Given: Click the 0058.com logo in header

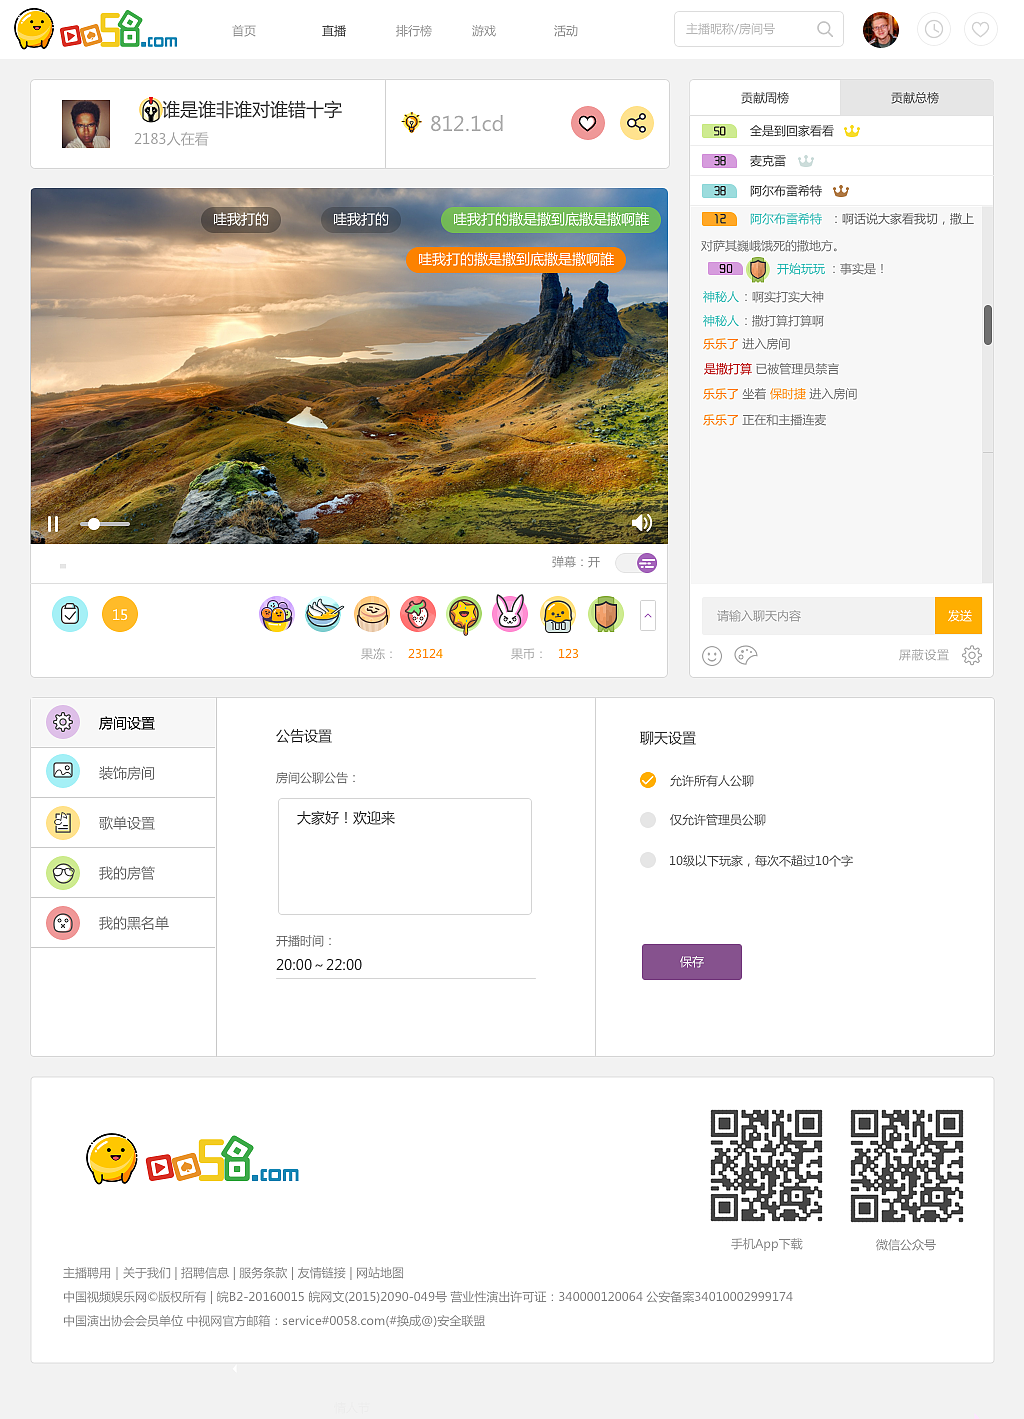Looking at the screenshot, I should click(x=96, y=30).
